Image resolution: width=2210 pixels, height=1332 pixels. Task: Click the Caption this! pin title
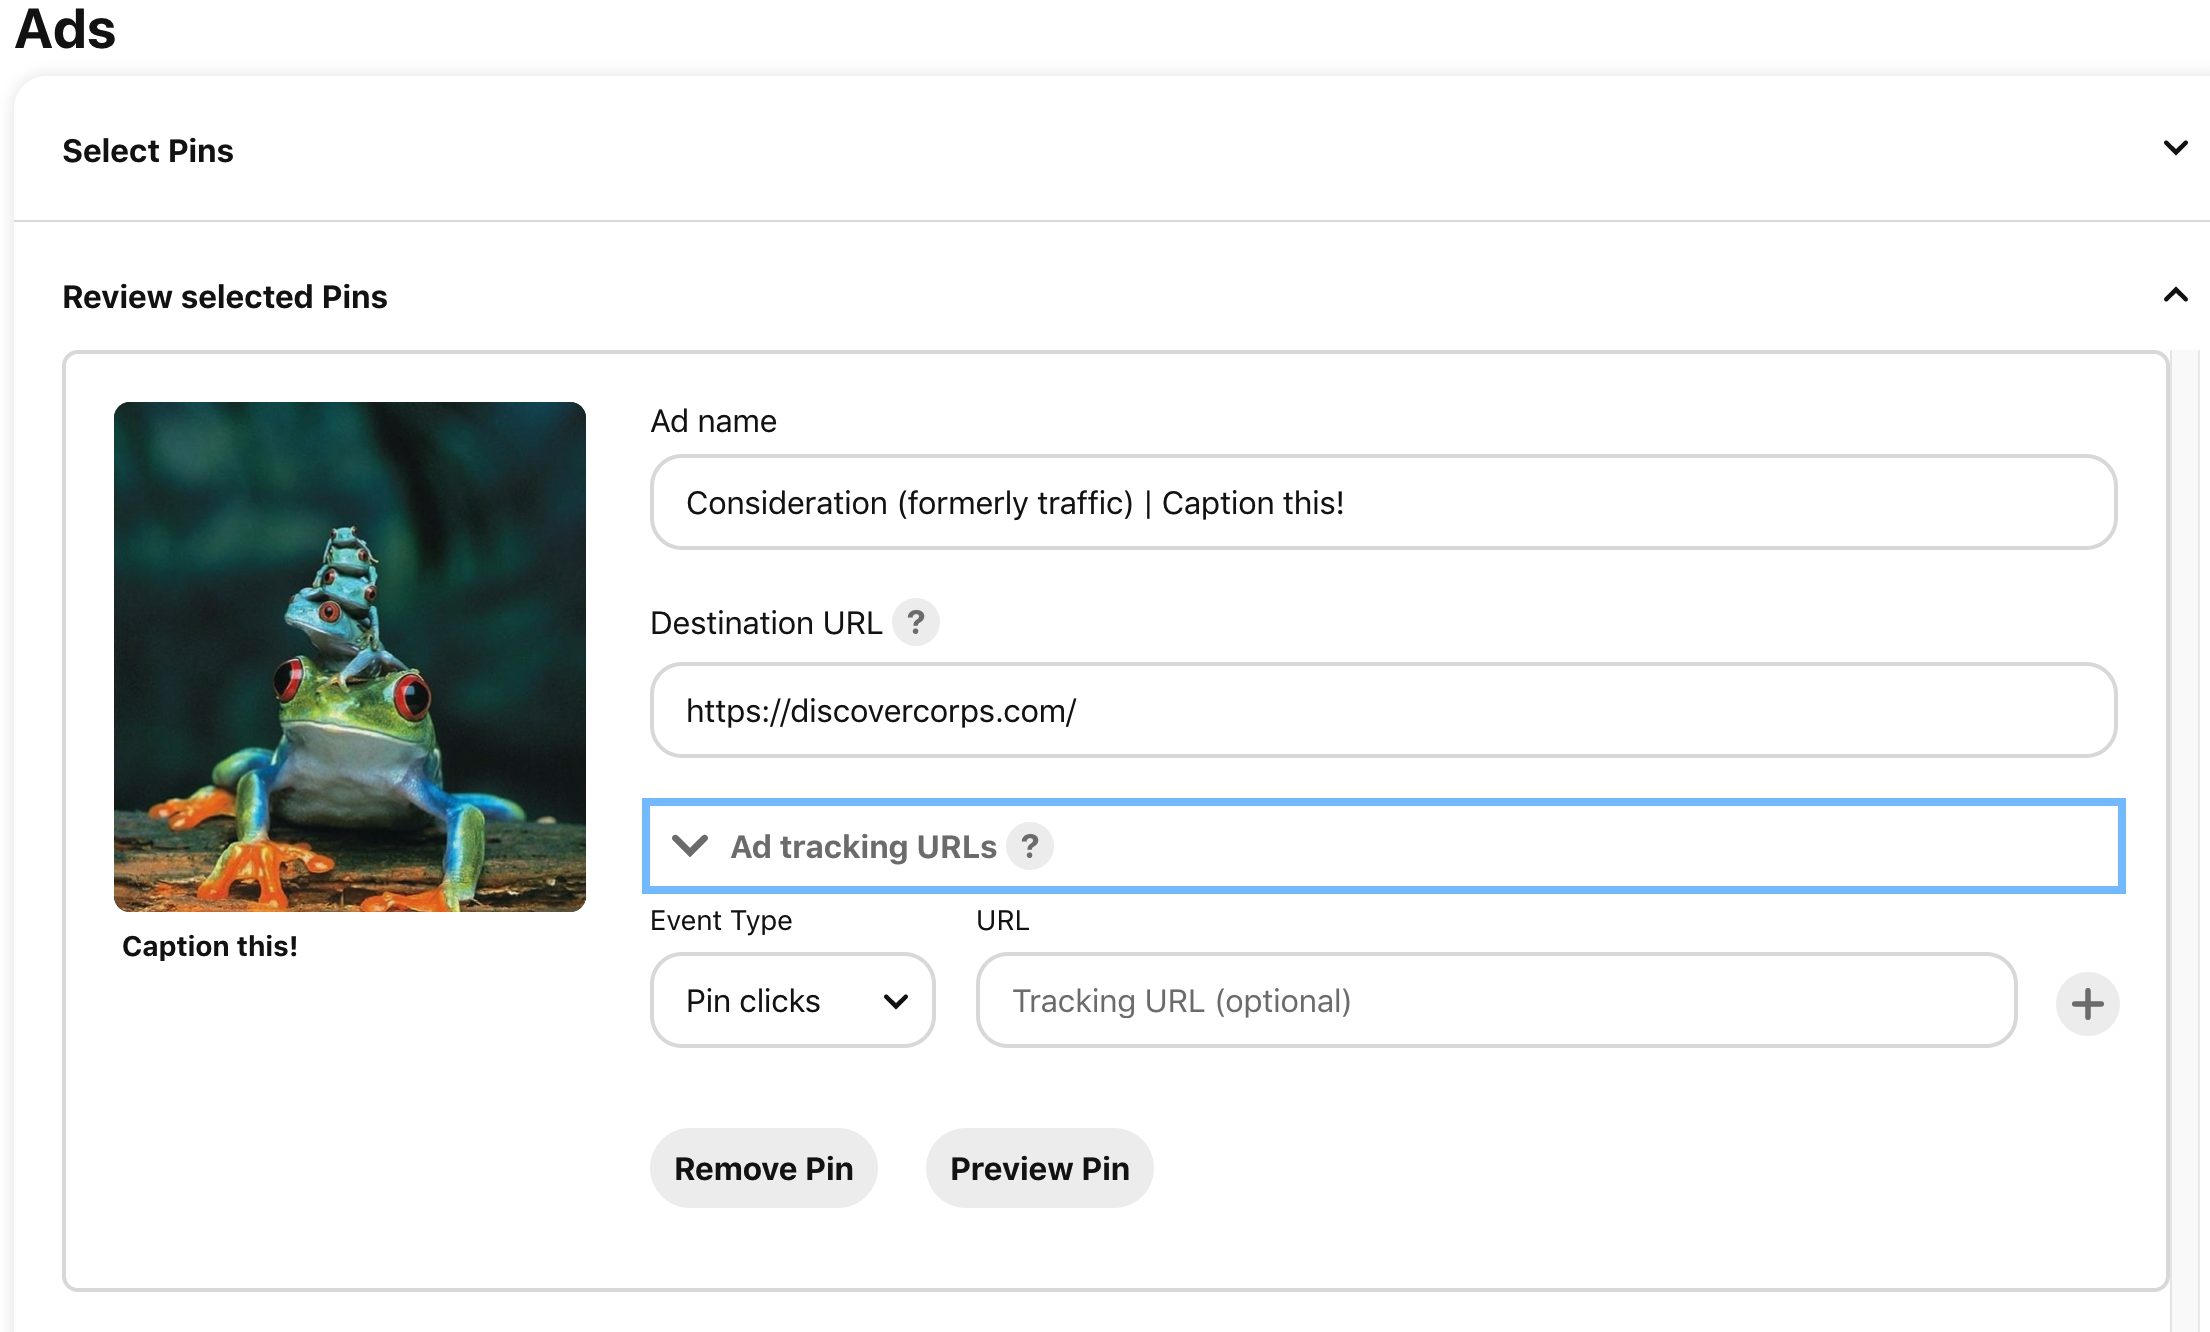click(210, 946)
